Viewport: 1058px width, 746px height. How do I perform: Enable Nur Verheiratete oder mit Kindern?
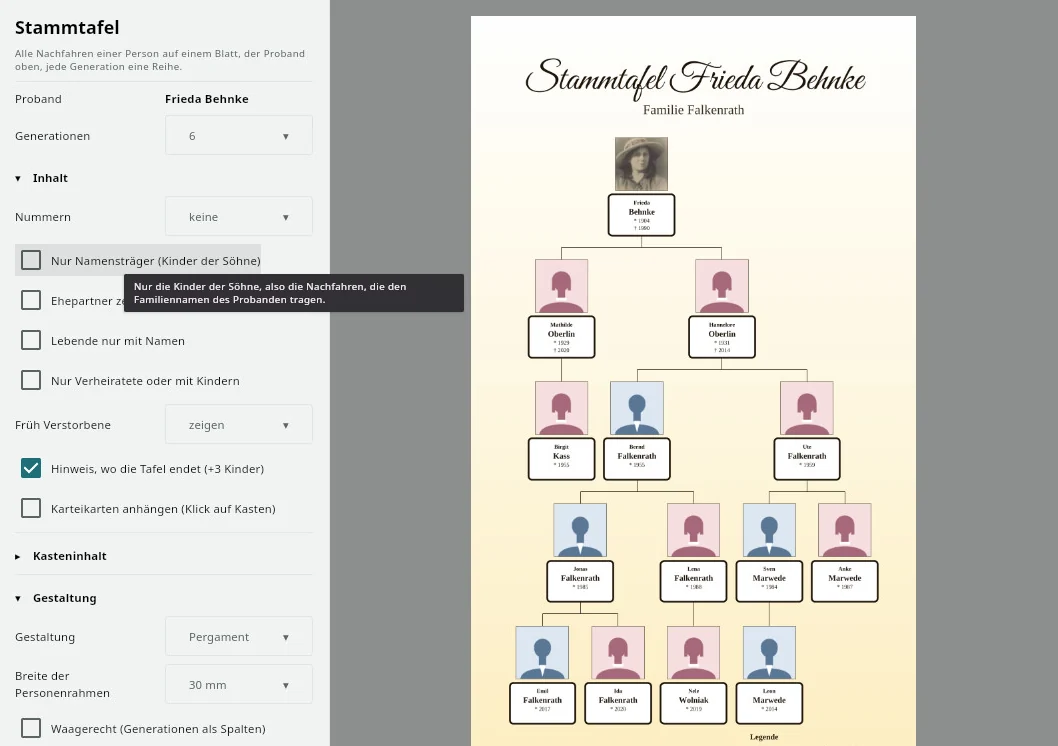pos(31,380)
